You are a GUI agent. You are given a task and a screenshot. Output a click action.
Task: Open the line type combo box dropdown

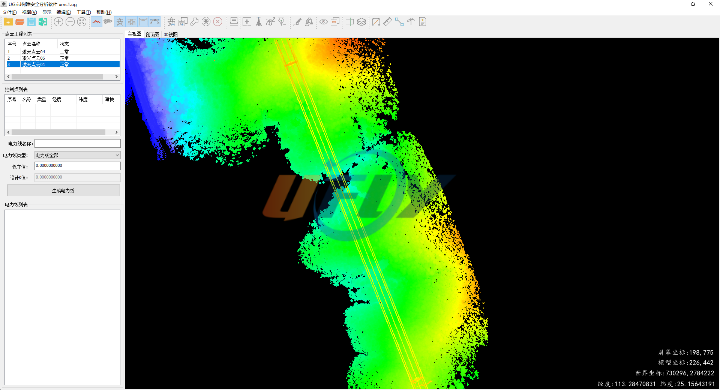click(77, 155)
